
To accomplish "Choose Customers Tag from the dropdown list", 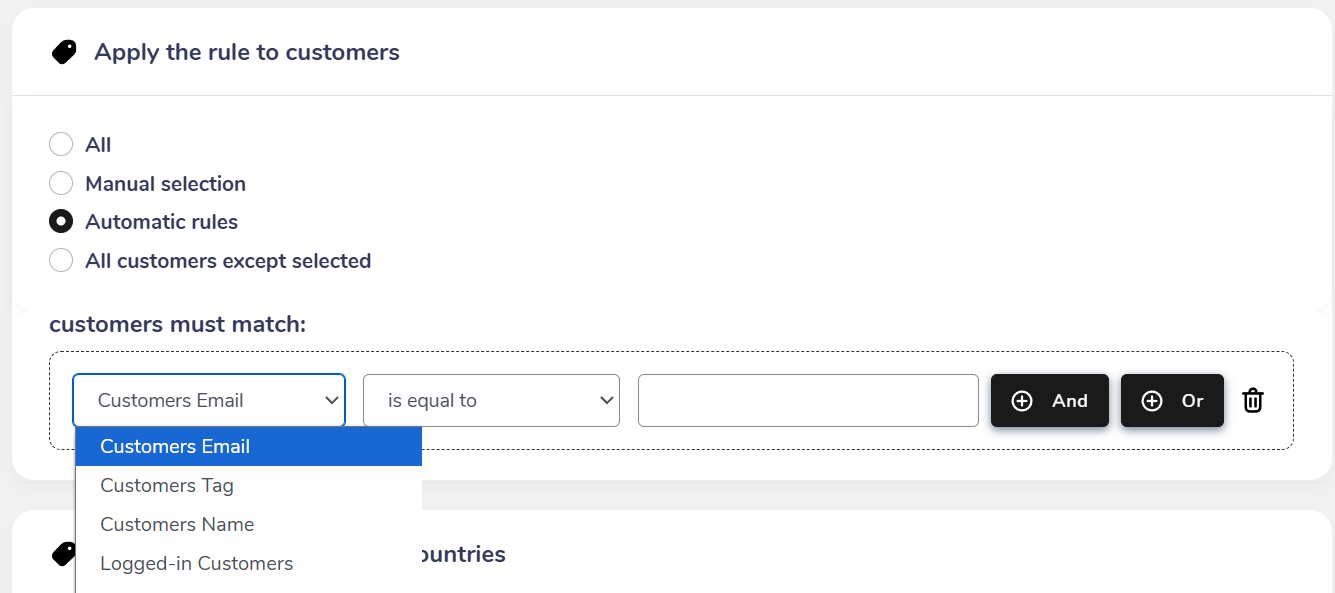I will coord(167,486).
